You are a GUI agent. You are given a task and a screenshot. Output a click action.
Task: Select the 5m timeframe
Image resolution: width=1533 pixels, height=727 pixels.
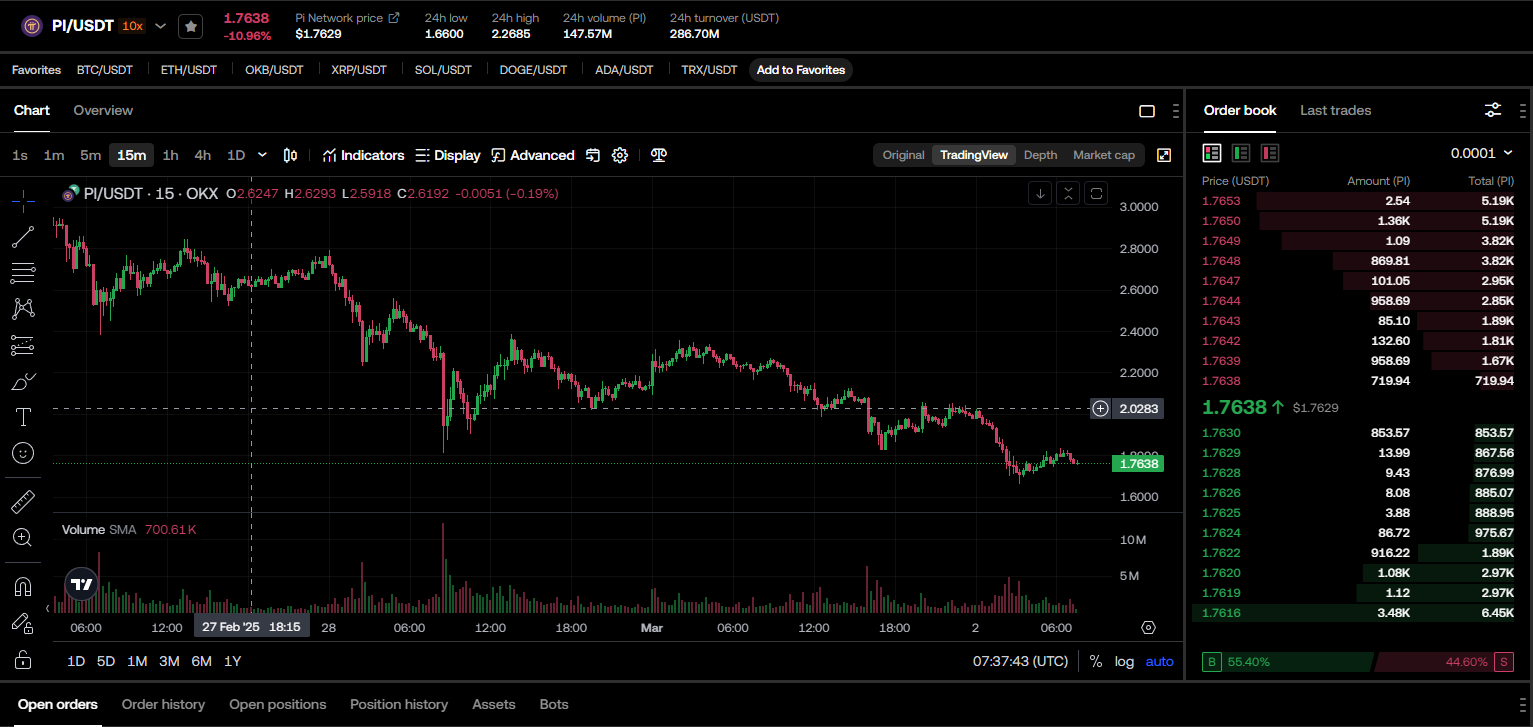(91, 155)
